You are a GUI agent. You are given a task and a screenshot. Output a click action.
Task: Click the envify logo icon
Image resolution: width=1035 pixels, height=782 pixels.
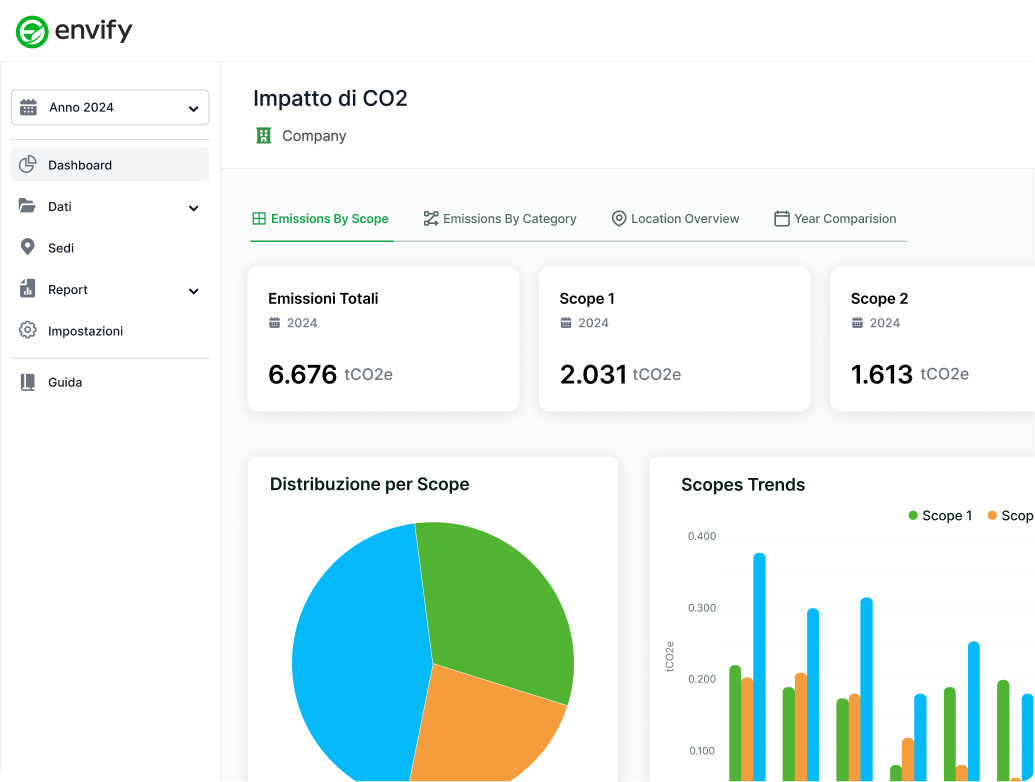coord(30,31)
